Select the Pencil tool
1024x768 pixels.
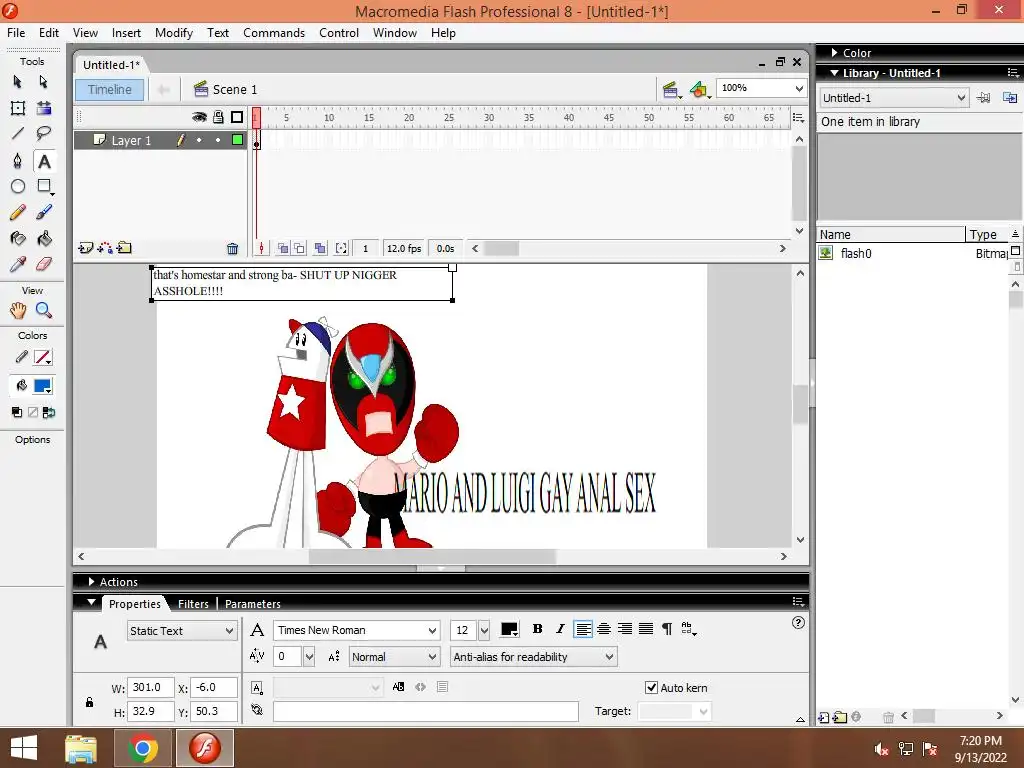pyautogui.click(x=18, y=212)
